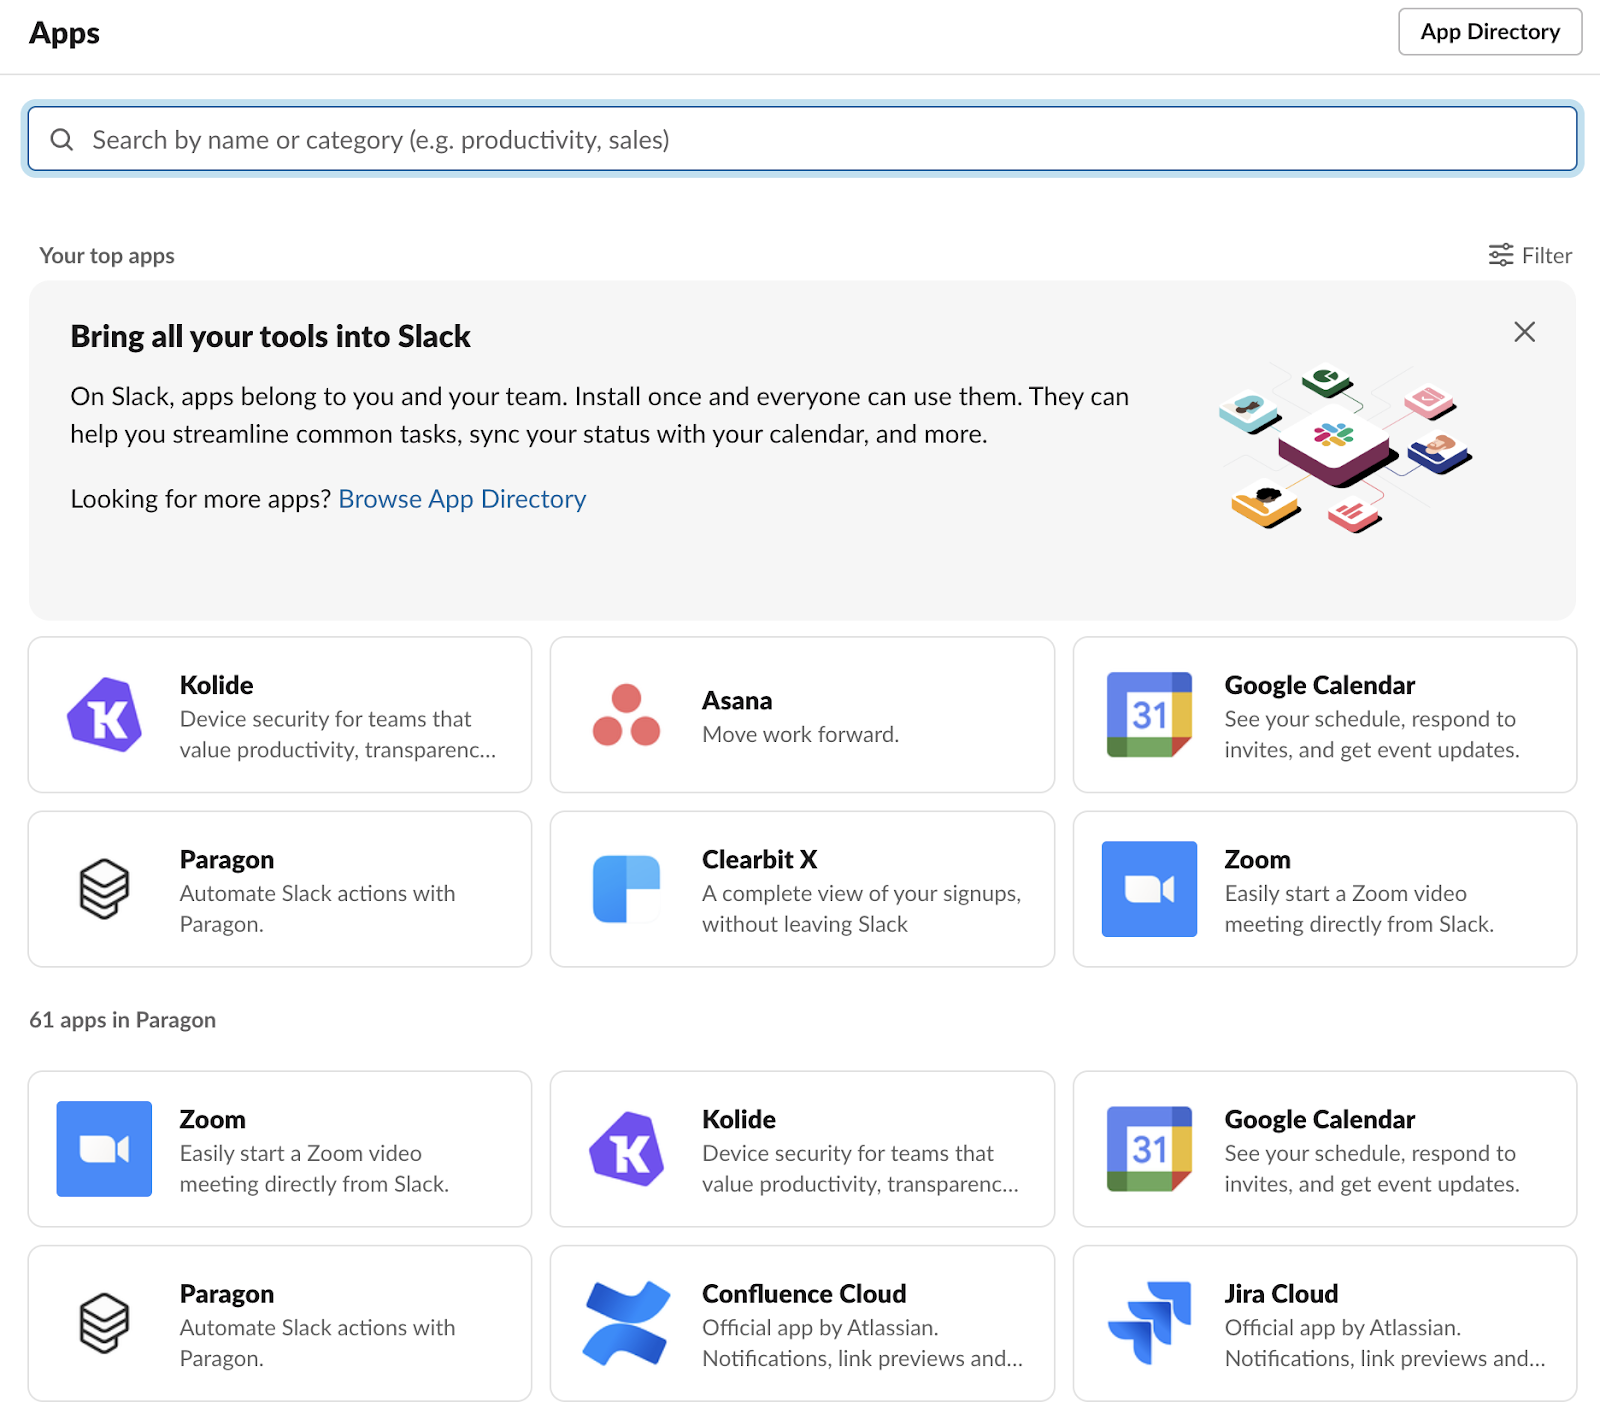This screenshot has height=1414, width=1600.
Task: Select Paragon title in 61 apps section
Action: click(227, 1294)
